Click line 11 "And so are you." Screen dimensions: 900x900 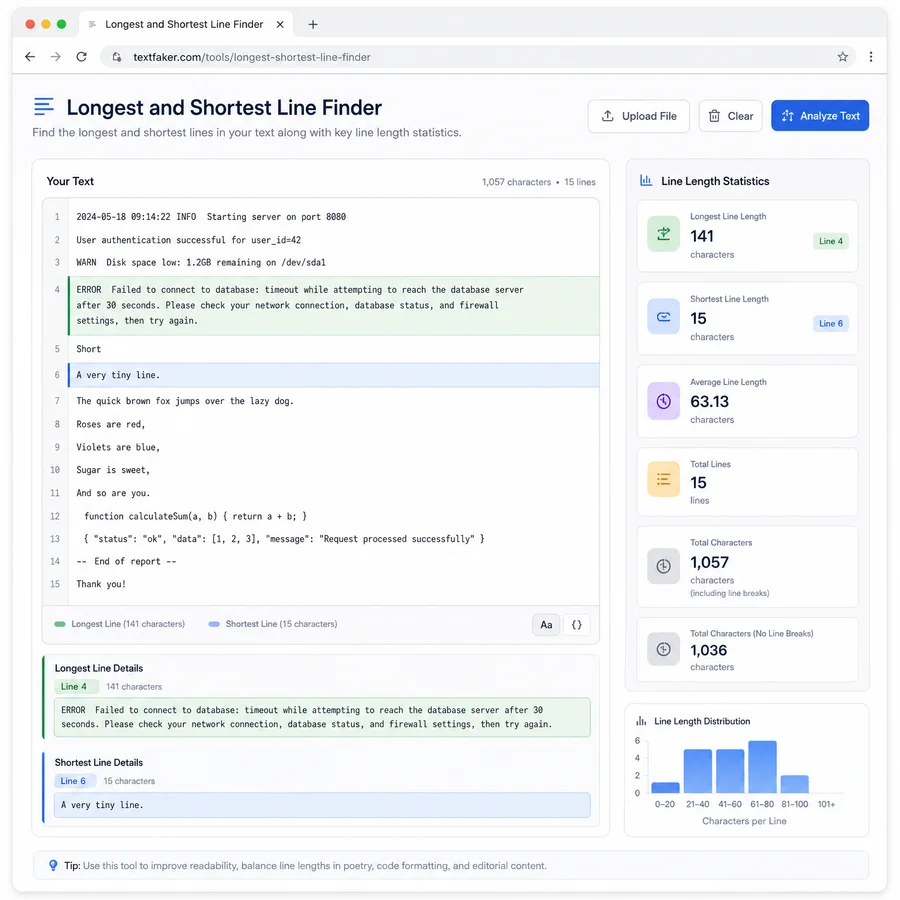click(113, 493)
